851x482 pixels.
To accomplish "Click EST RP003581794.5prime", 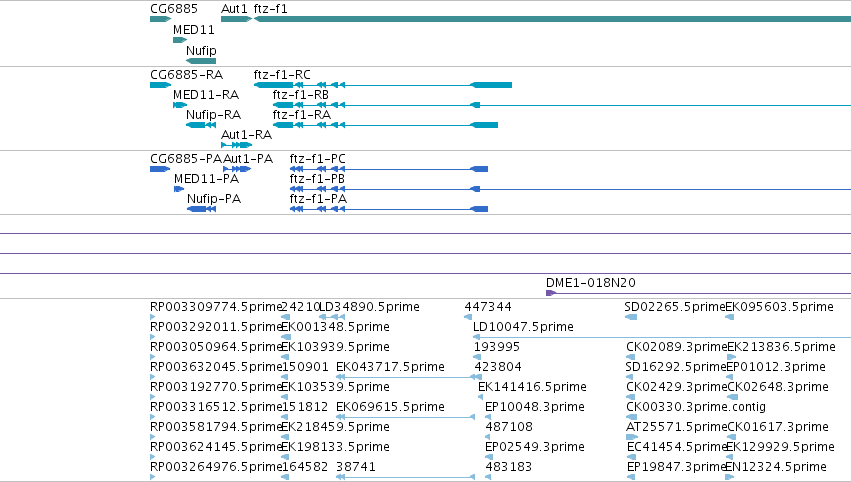I will pyautogui.click(x=216, y=427).
